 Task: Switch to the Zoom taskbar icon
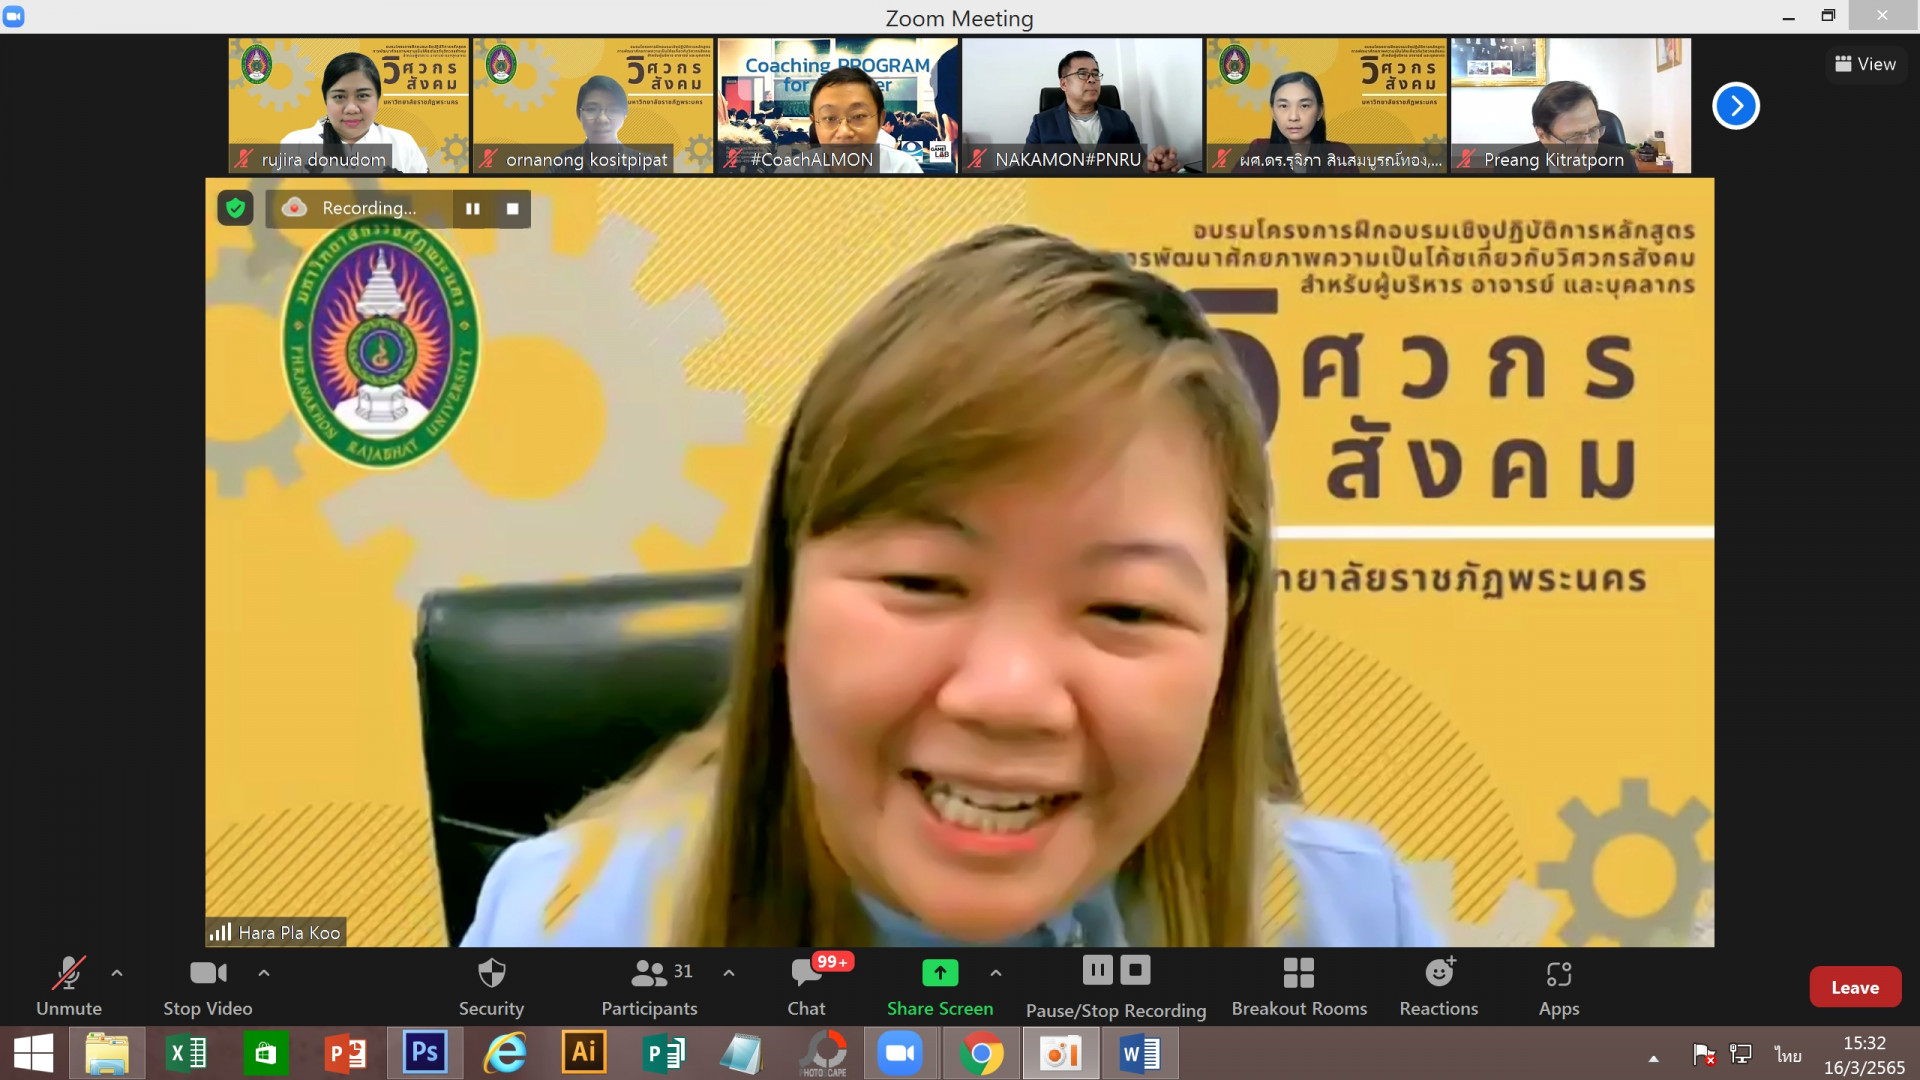(900, 1053)
